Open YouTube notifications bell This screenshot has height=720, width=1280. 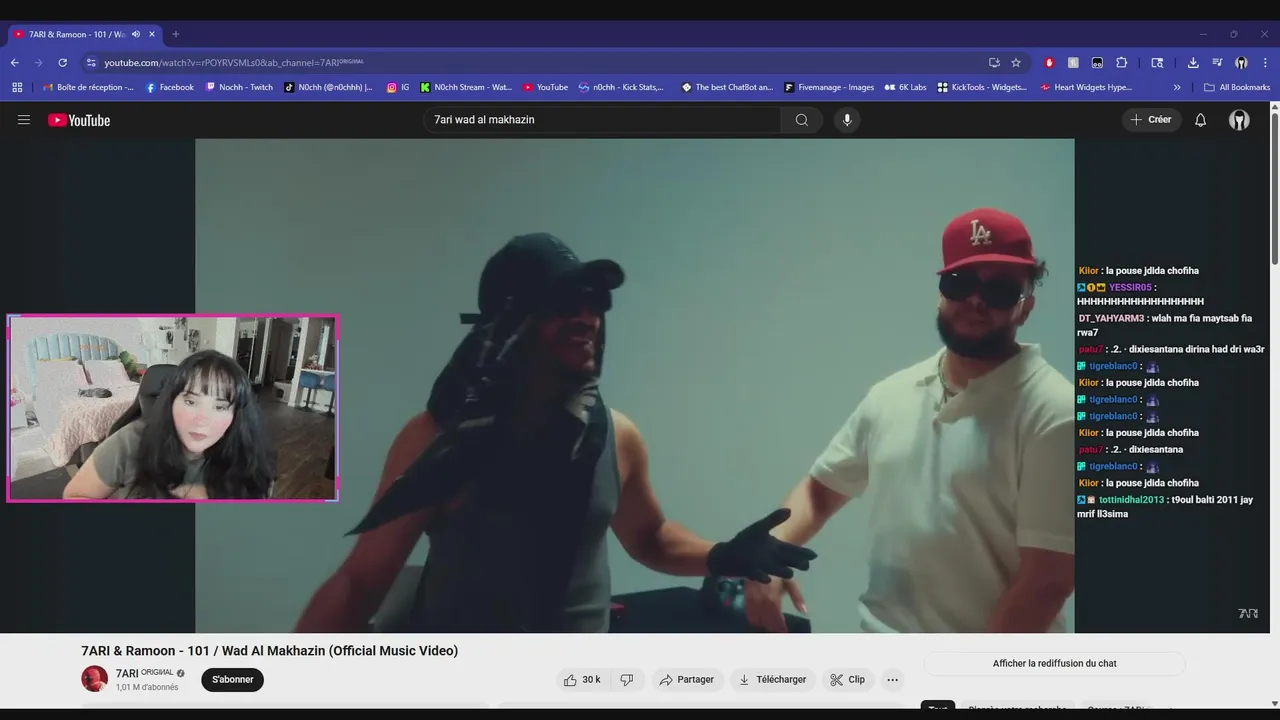(1201, 120)
